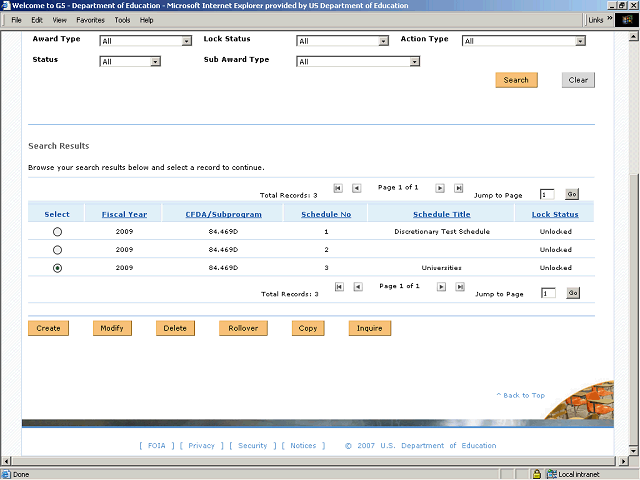Click the Back to Top link
The width and height of the screenshot is (640, 480).
[x=521, y=395]
